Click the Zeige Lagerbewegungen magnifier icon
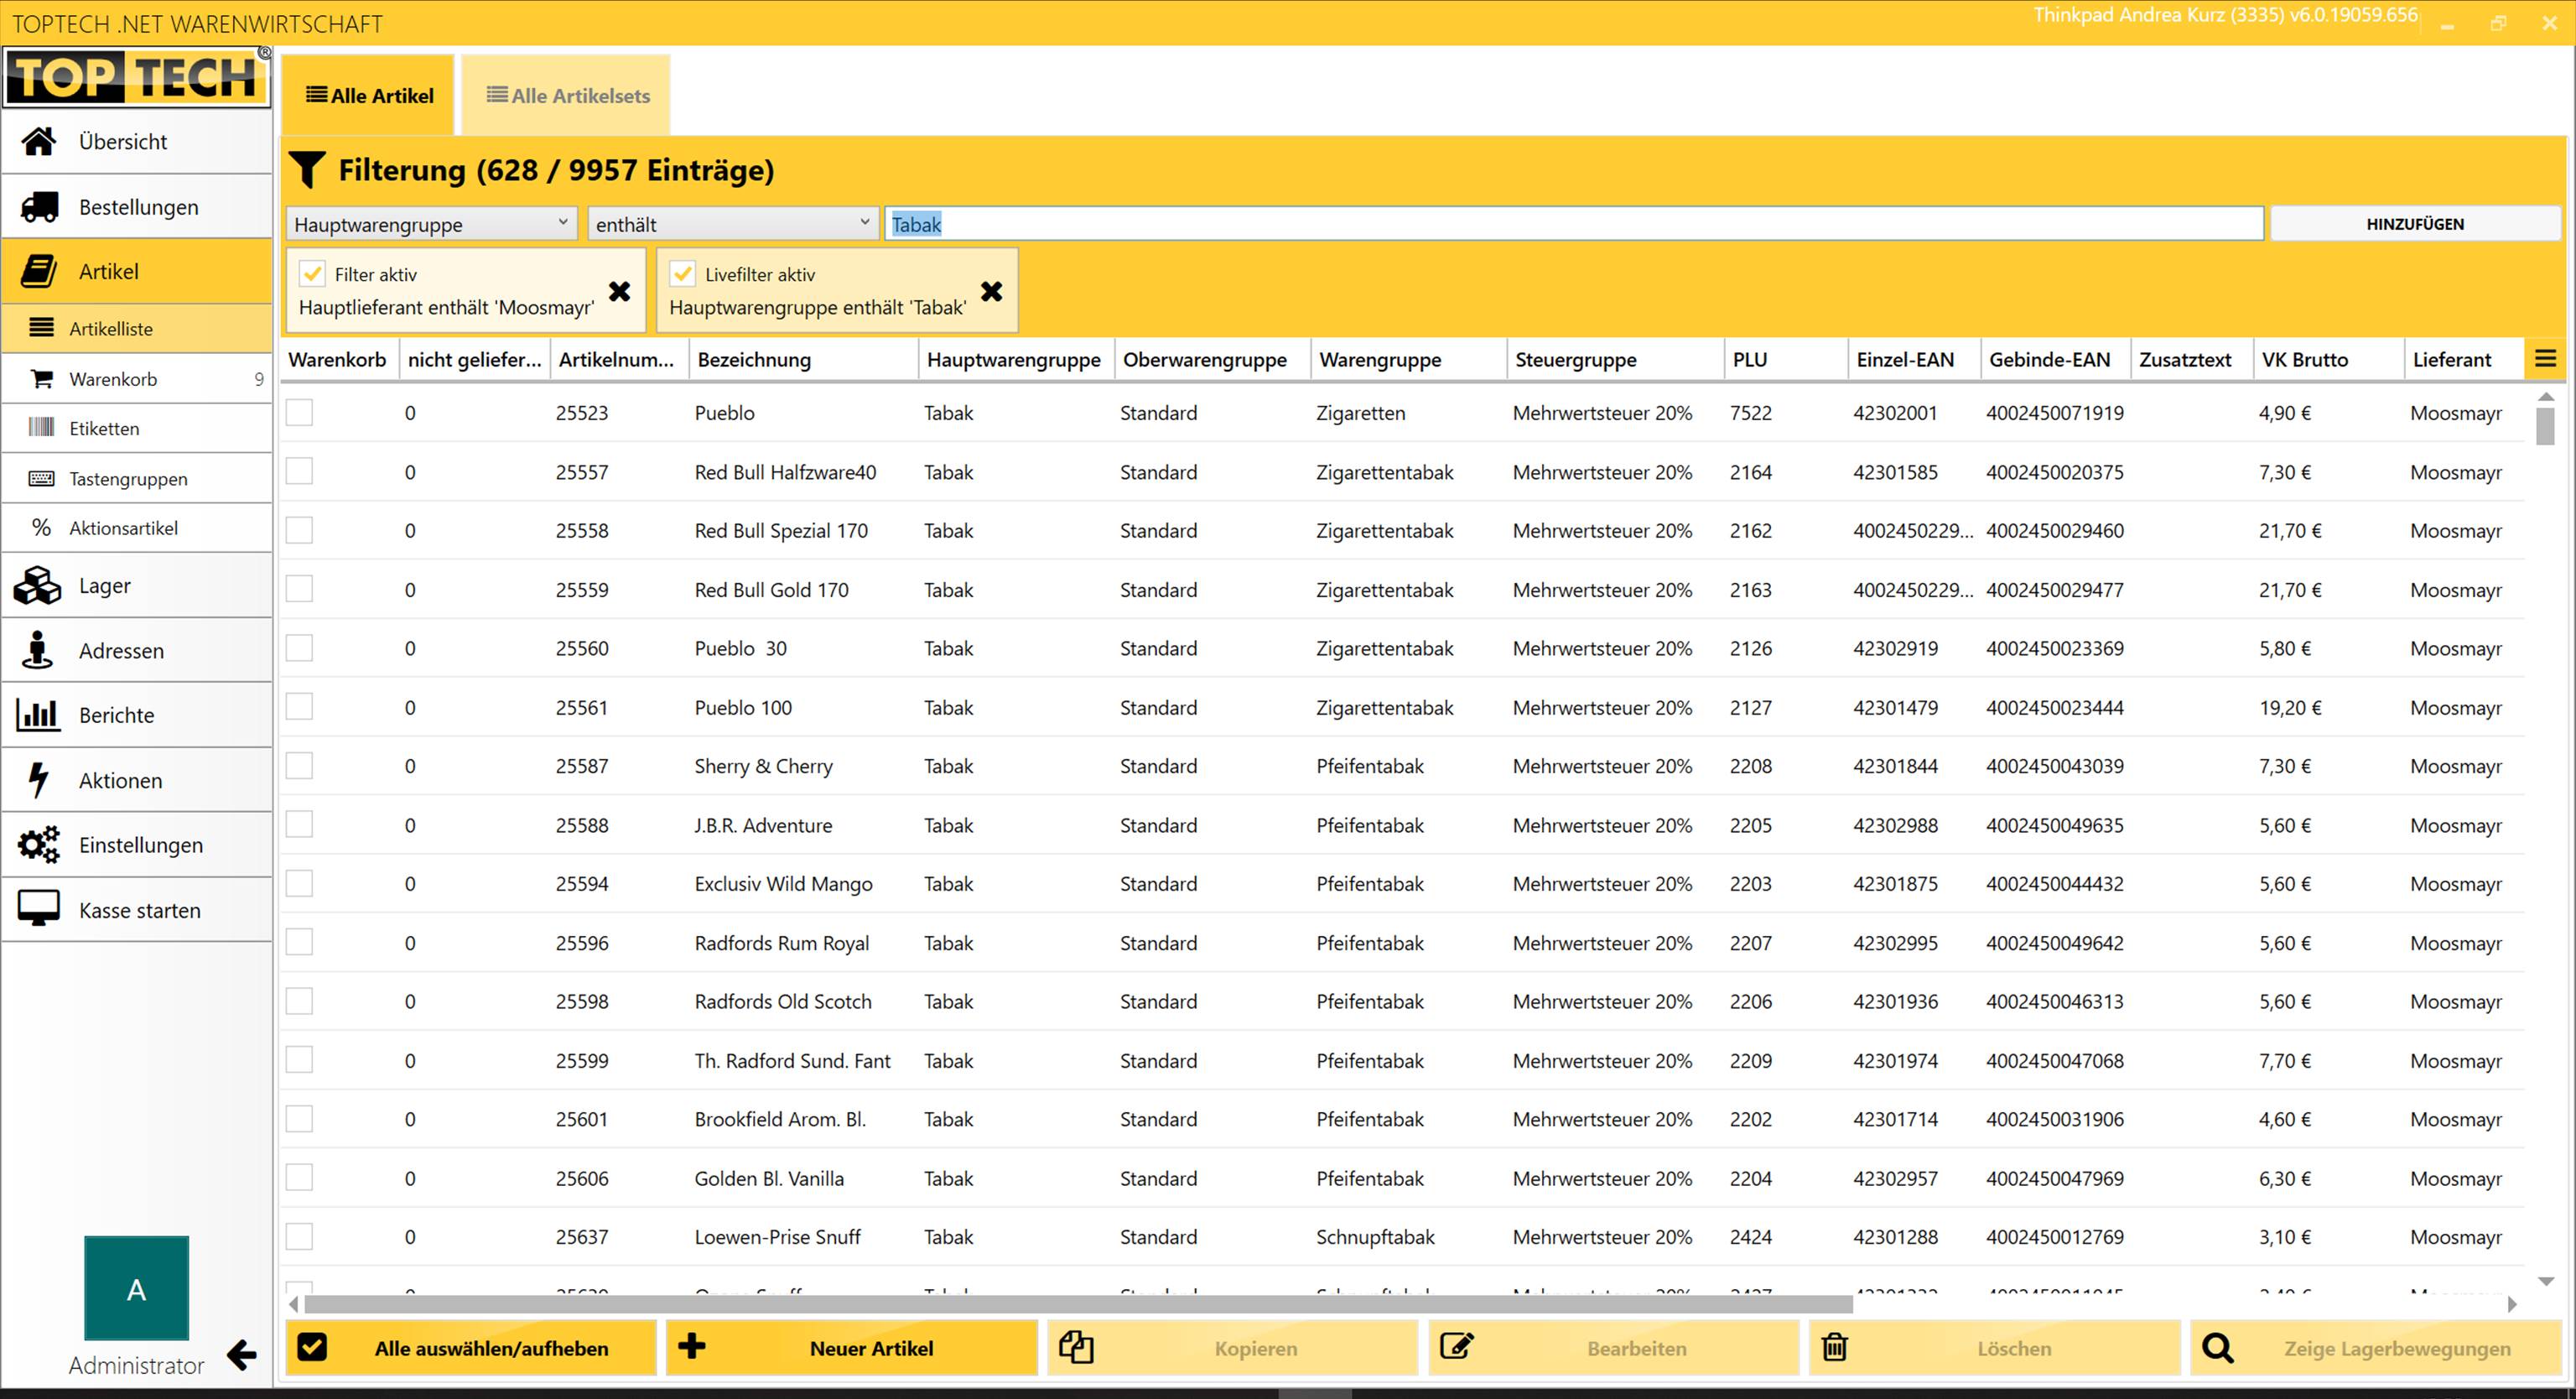2576x1399 pixels. pyautogui.click(x=2218, y=1348)
